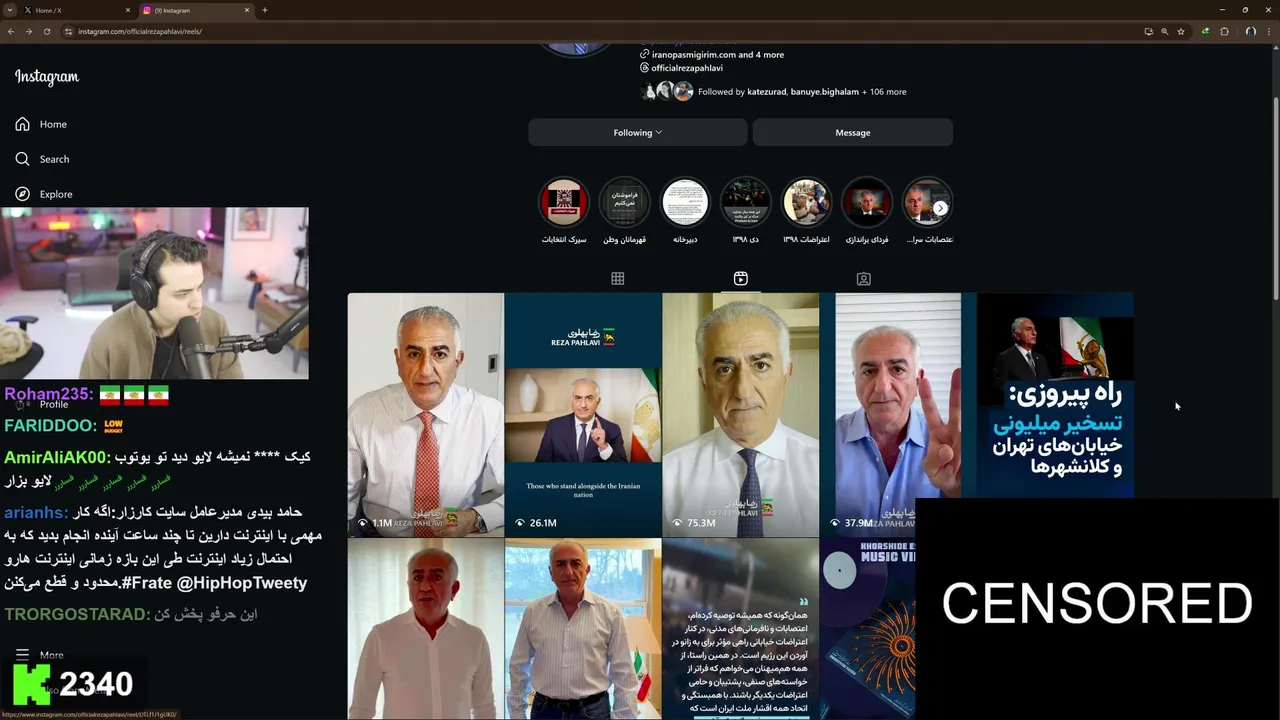
Task: Close the Instagram browser tab
Action: pyautogui.click(x=246, y=10)
